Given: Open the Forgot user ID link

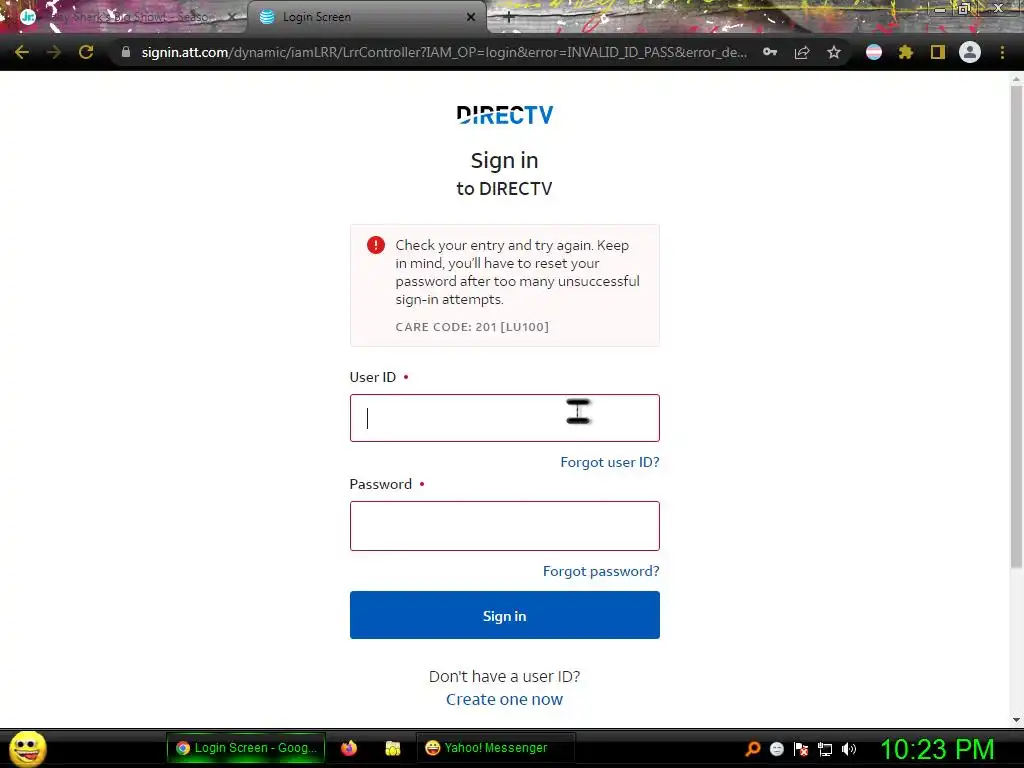Looking at the screenshot, I should pos(610,462).
